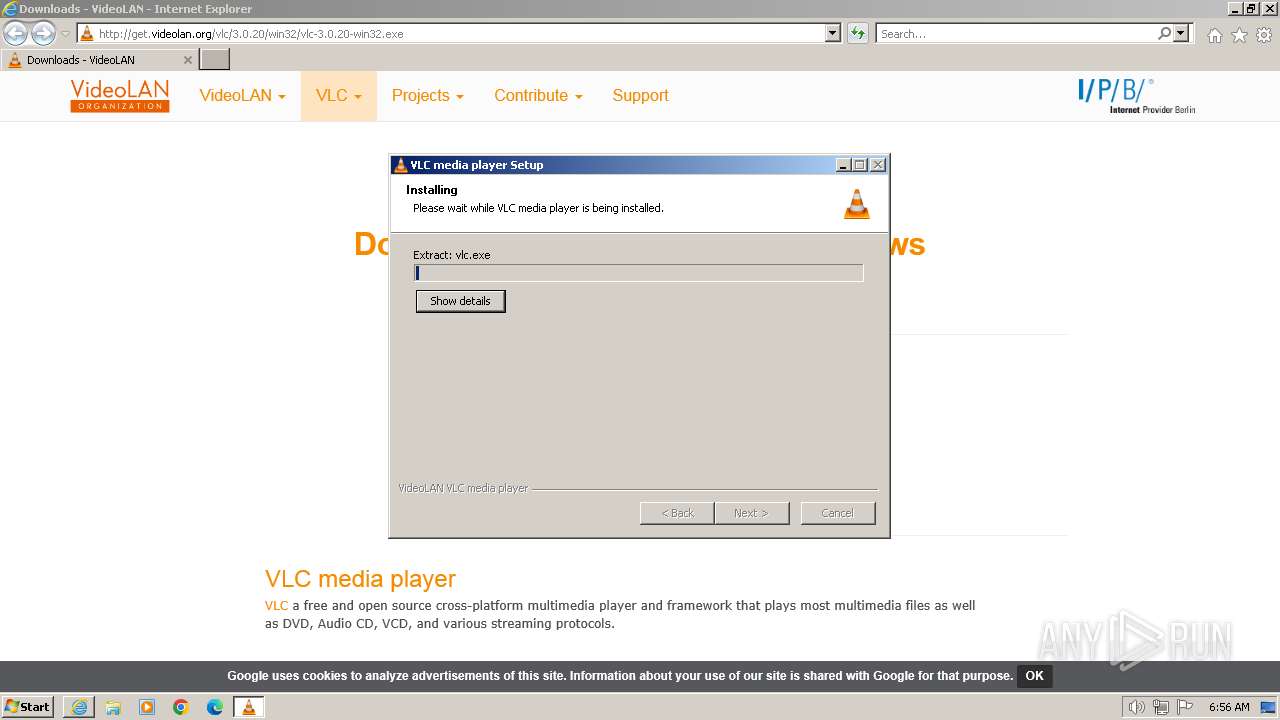This screenshot has height=720, width=1280.
Task: Click the address bar URL field
Action: 451,34
